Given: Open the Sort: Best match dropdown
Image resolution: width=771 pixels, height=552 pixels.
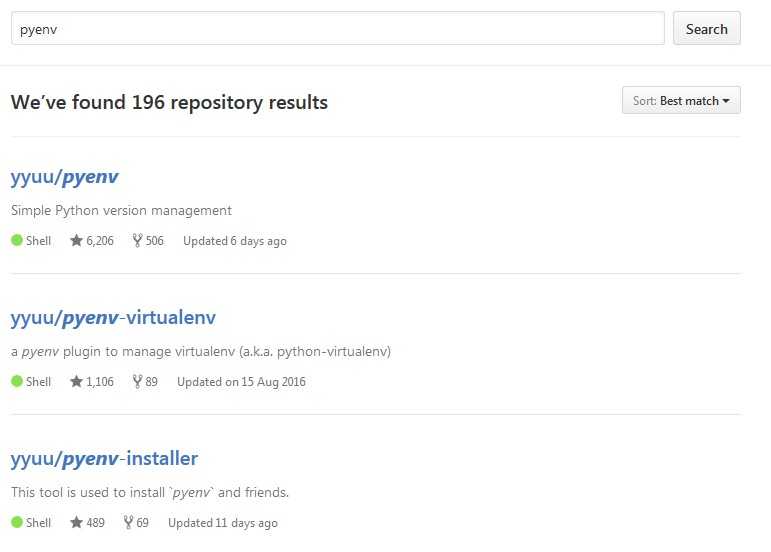Looking at the screenshot, I should pos(681,100).
